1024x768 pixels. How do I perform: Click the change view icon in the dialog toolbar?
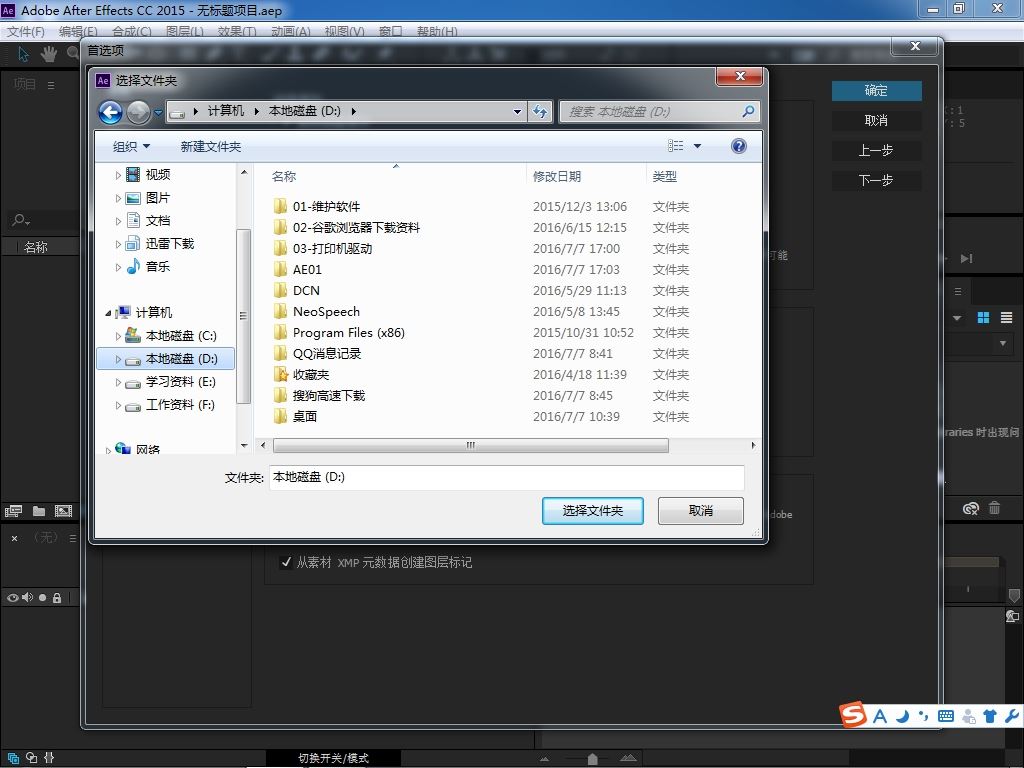pyautogui.click(x=675, y=146)
